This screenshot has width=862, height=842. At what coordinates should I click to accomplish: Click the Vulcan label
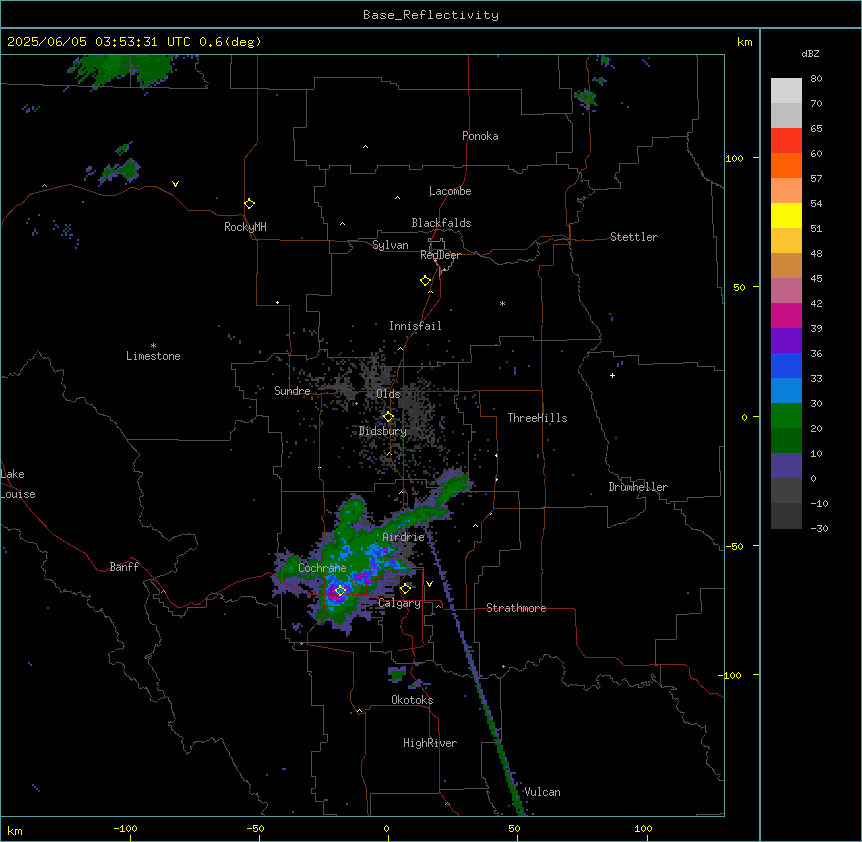point(543,792)
